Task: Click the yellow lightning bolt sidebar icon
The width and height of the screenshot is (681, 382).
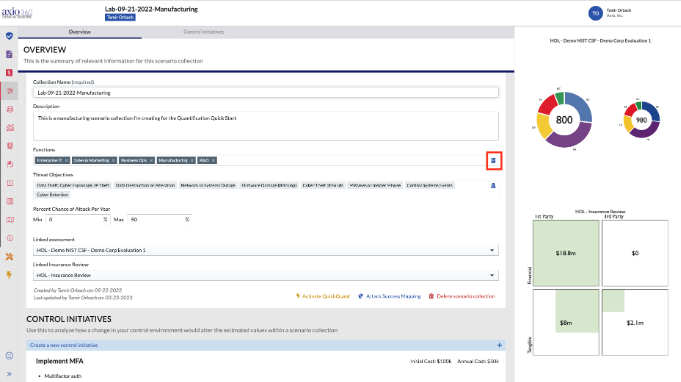Action: tap(9, 274)
